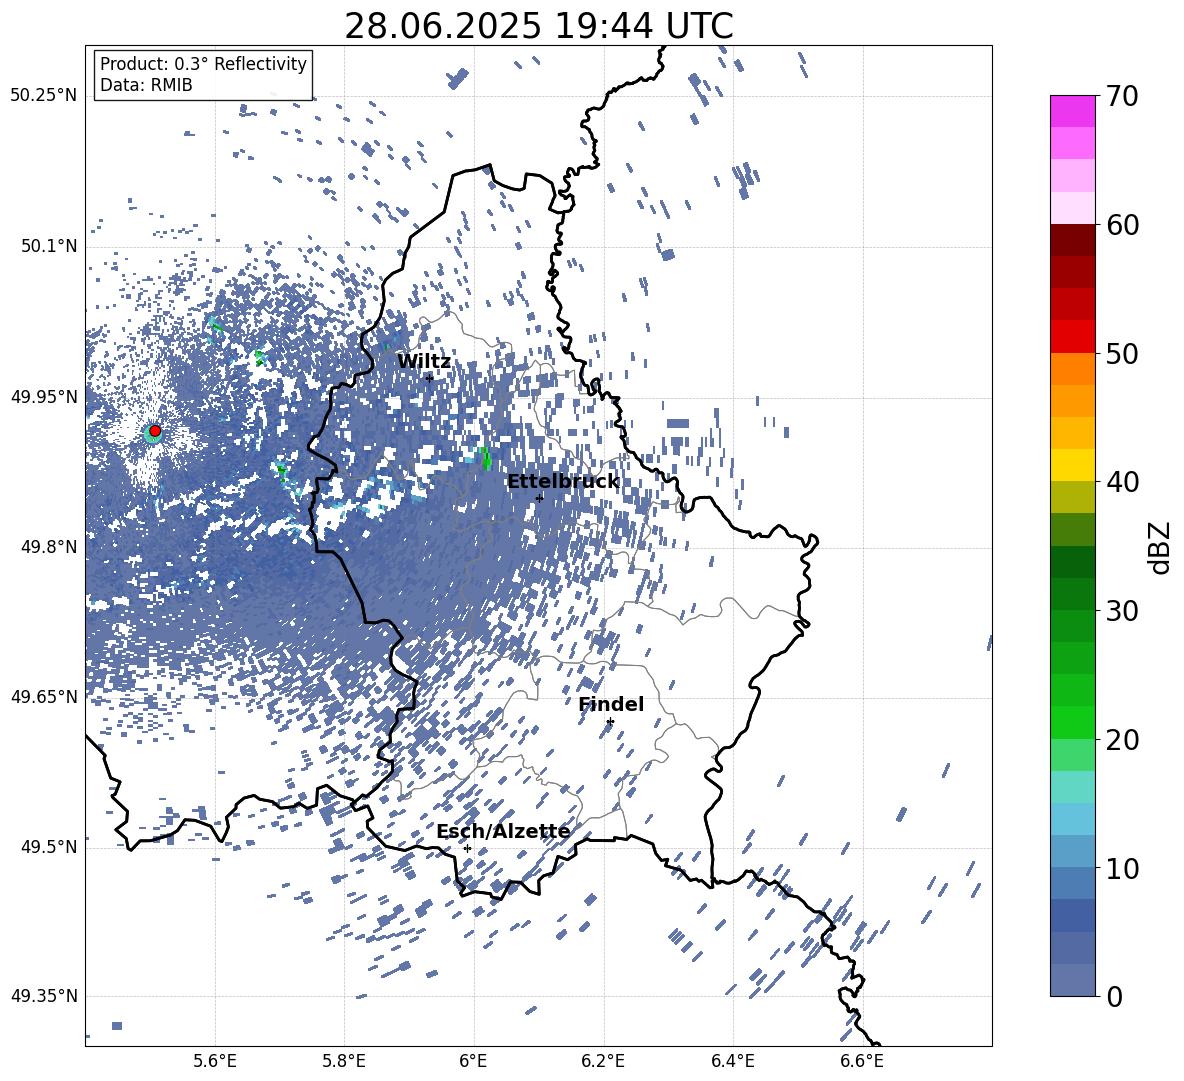
Task: Click the yellow colorbar segment above 40
Action: [1072, 465]
